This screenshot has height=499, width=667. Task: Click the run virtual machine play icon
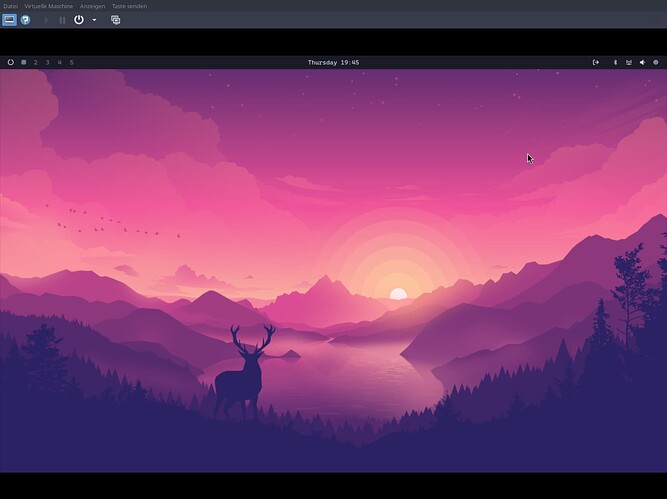tap(45, 20)
